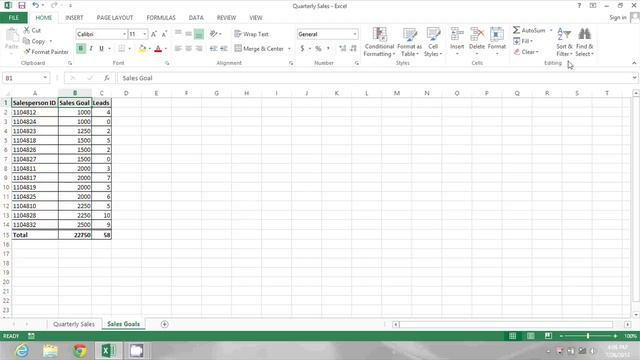Viewport: 640px width, 360px height.
Task: Switch to Page Layout view in status bar
Action: pos(530,336)
